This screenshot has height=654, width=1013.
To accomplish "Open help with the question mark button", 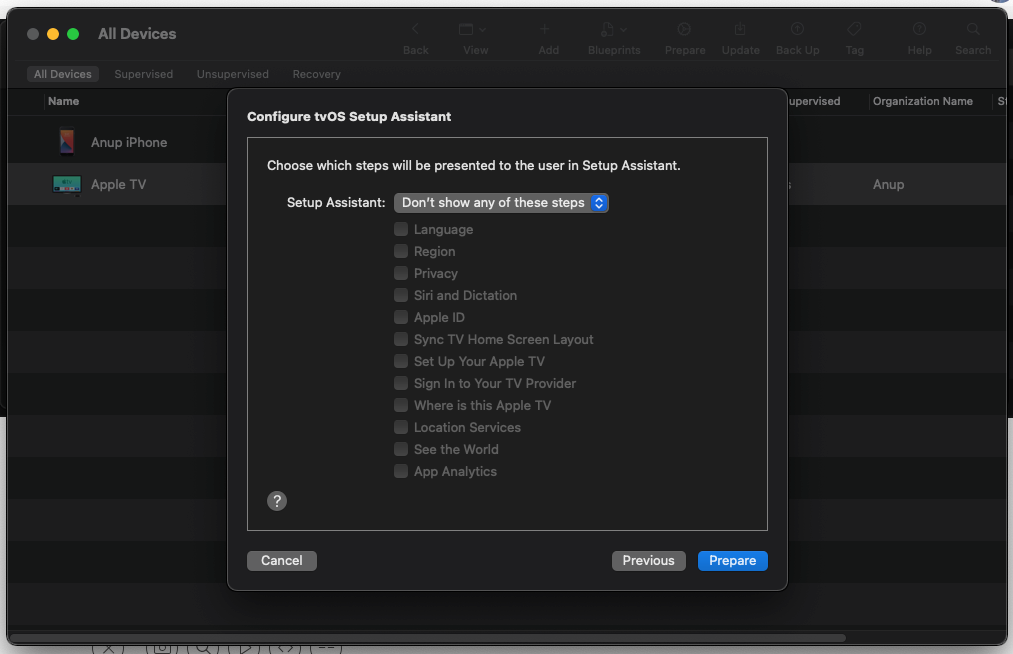I will pos(277,501).
